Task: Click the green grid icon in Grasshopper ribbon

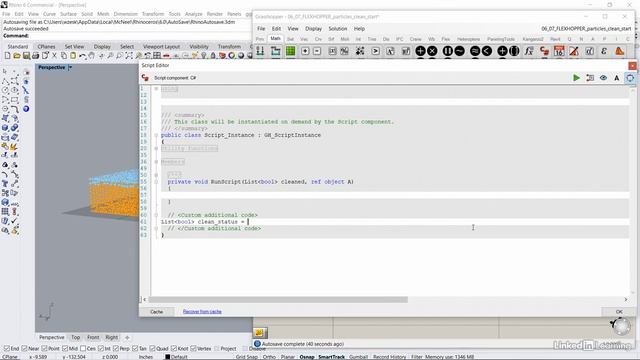Action: [290, 51]
